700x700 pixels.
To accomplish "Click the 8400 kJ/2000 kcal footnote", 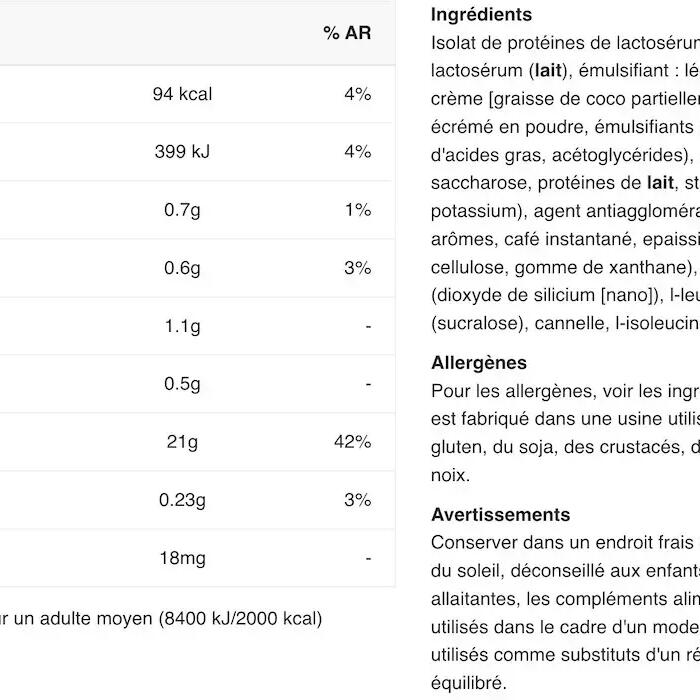I will 241,619.
